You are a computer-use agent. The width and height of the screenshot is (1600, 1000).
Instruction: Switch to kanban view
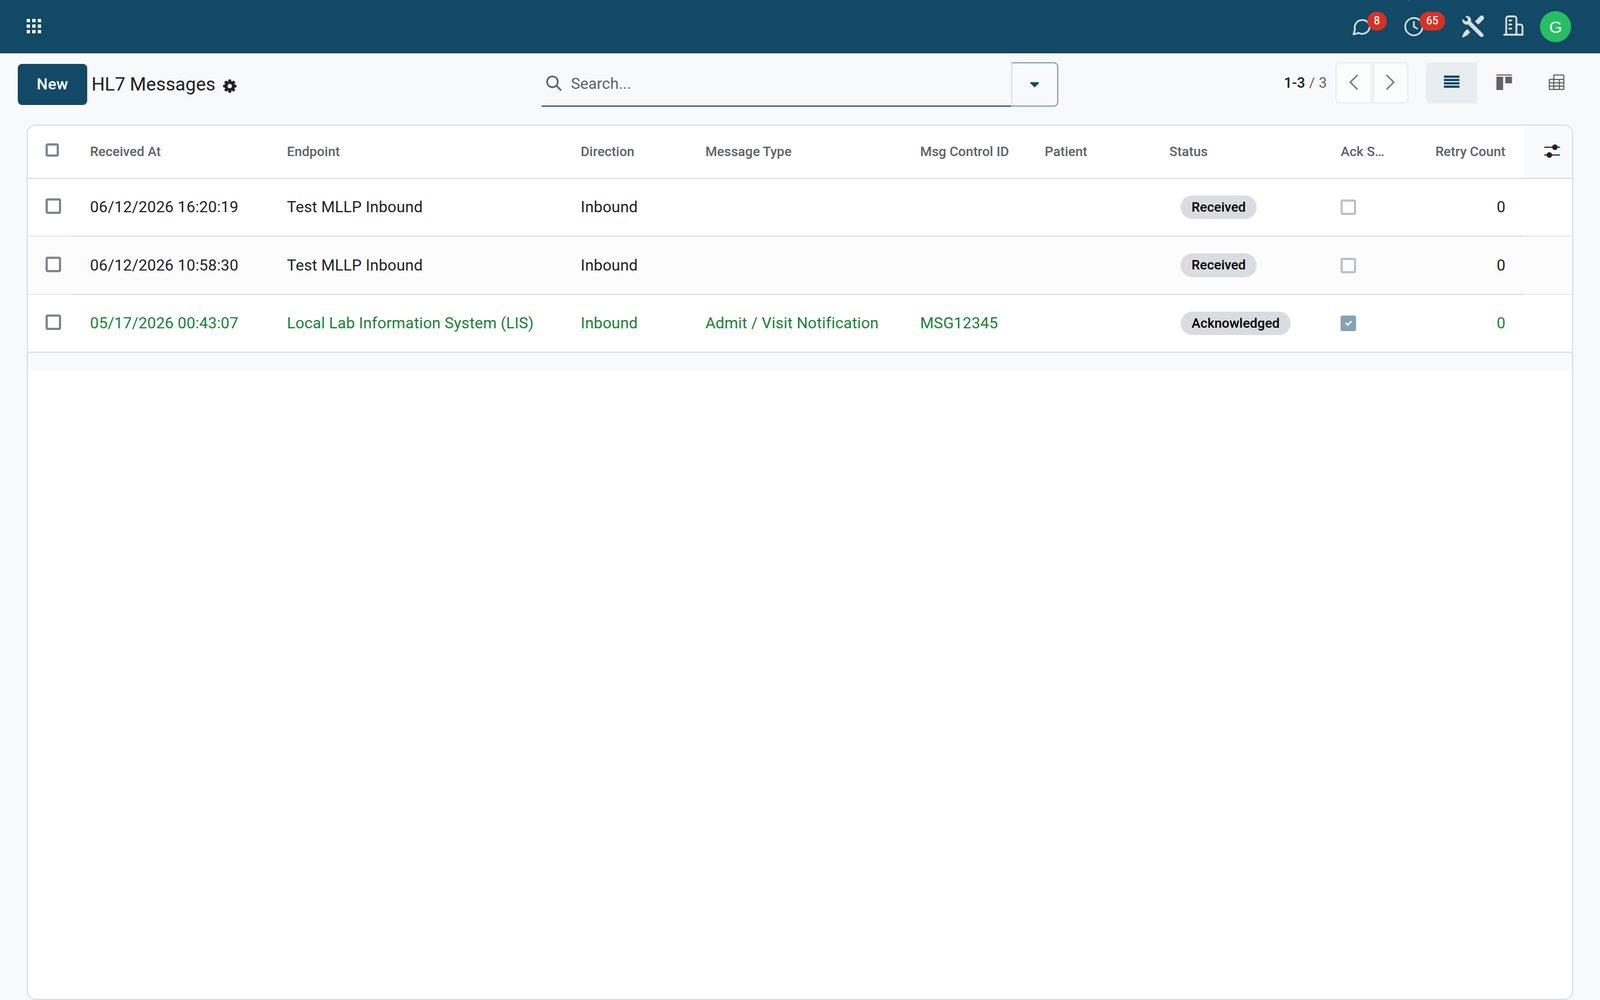tap(1503, 83)
